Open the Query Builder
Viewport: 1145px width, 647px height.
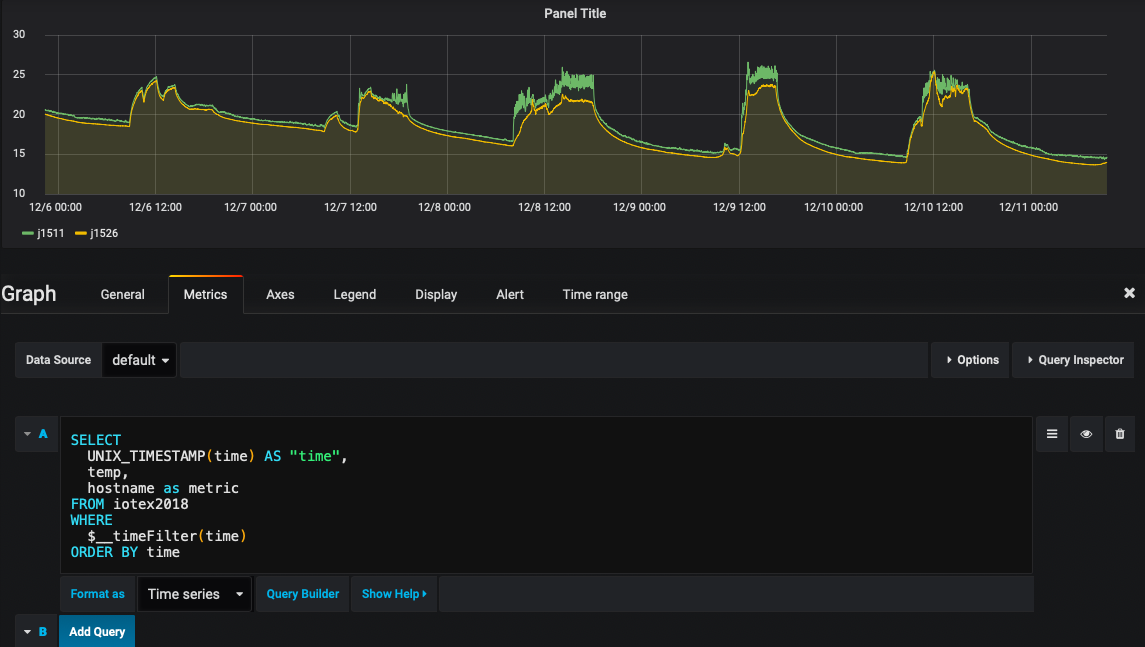302,594
